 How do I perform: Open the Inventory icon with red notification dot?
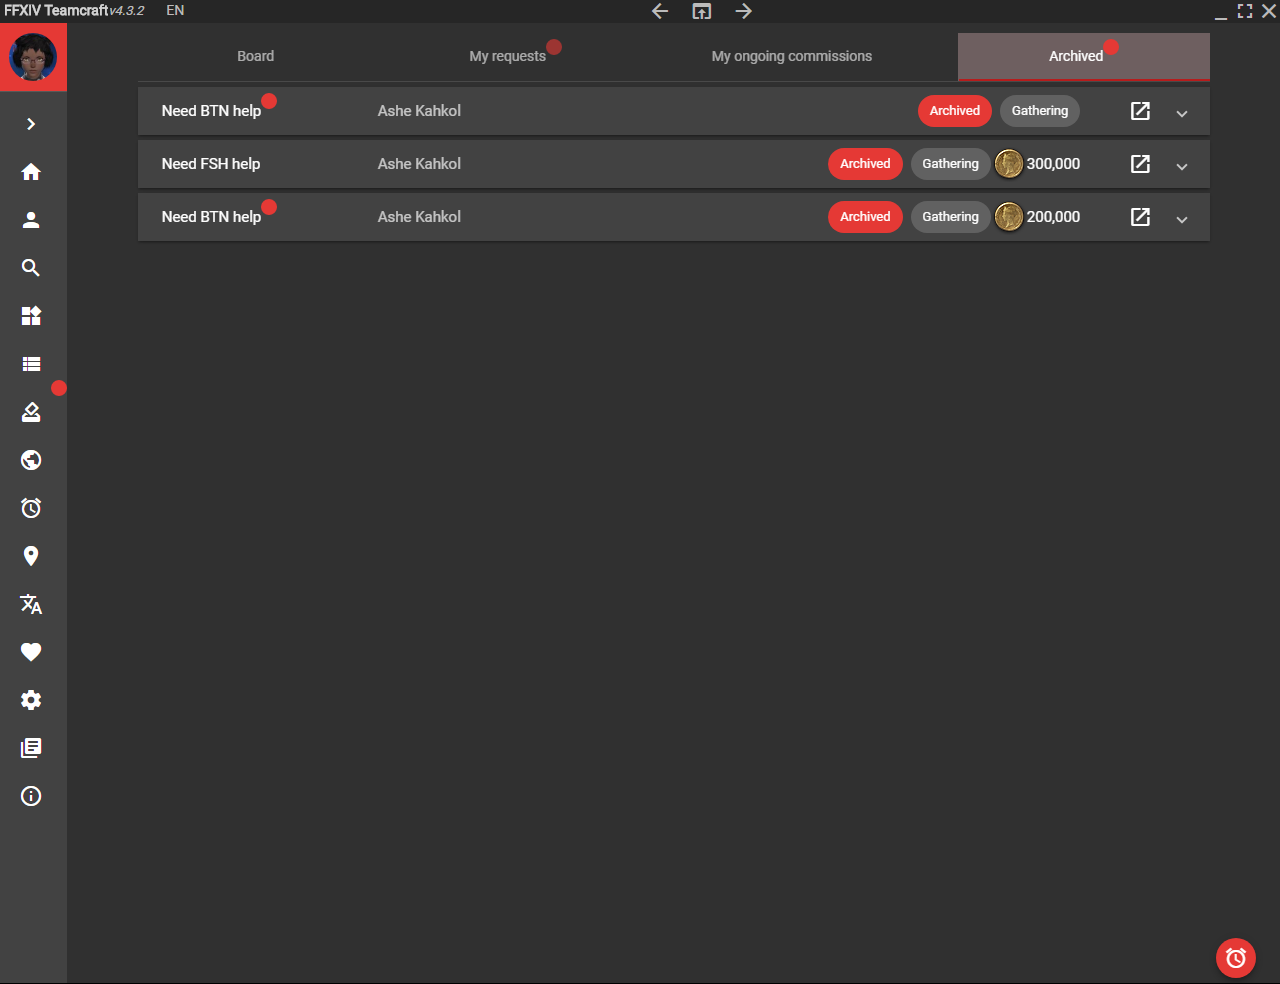point(31,411)
